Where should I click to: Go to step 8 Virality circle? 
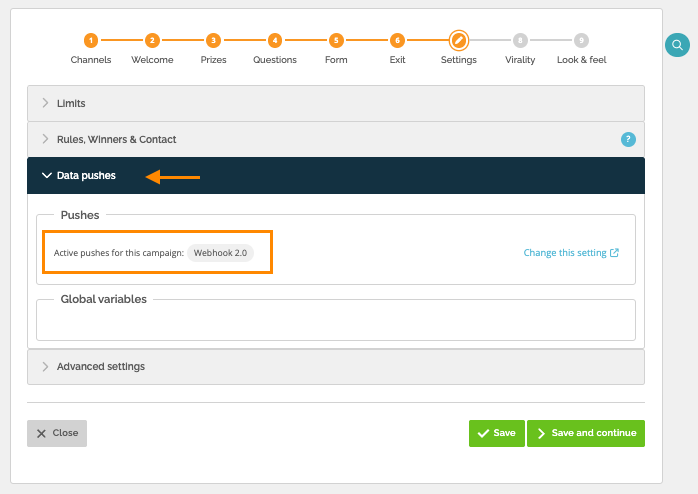tap(520, 40)
